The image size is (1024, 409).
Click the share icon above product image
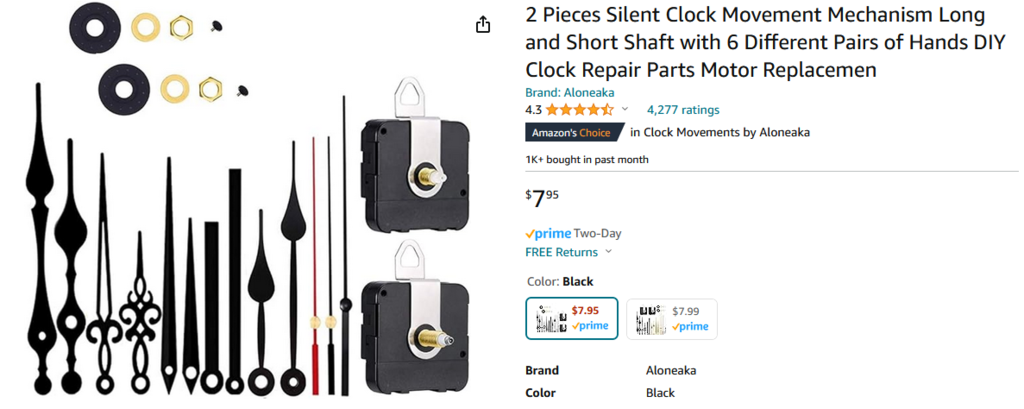pos(483,24)
